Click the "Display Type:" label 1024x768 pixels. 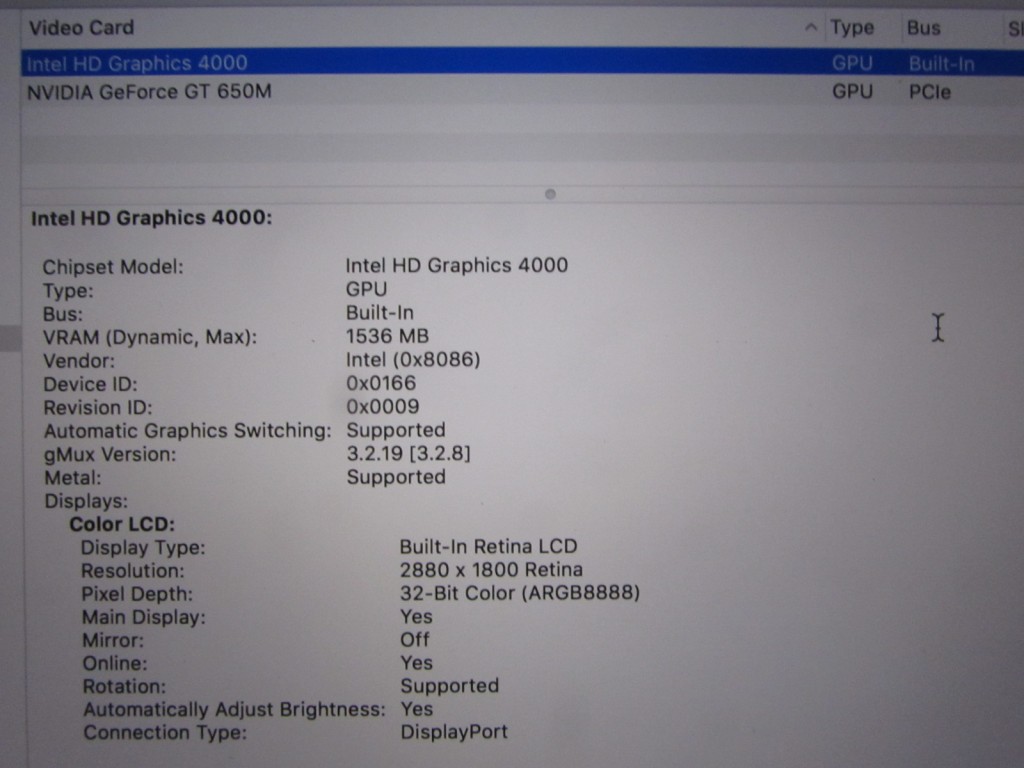(143, 548)
